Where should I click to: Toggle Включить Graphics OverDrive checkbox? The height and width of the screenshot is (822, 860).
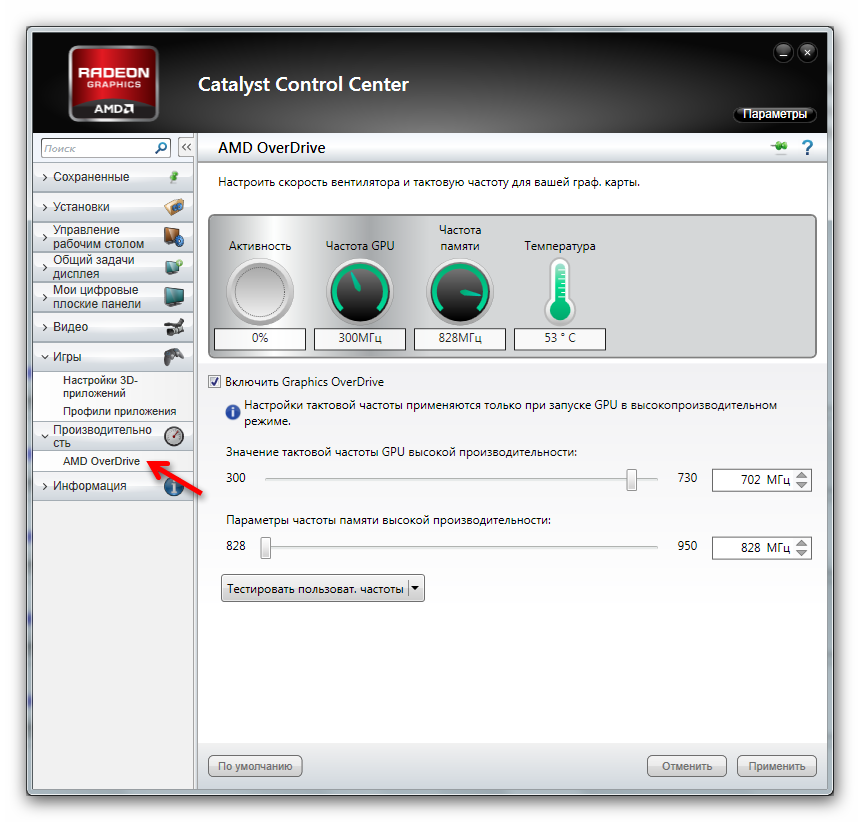(214, 382)
